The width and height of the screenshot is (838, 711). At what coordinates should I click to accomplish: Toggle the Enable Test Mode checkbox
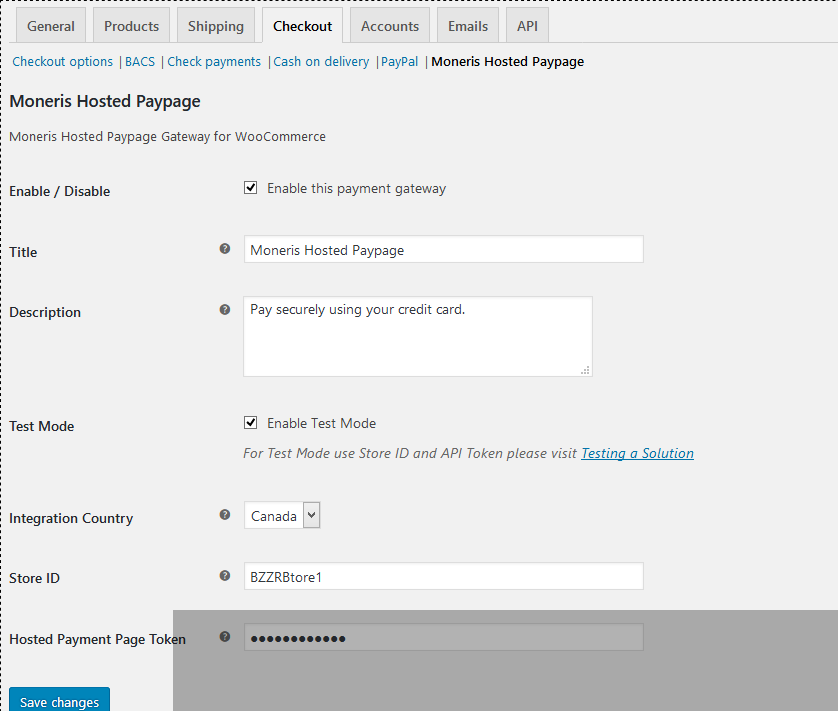click(251, 423)
